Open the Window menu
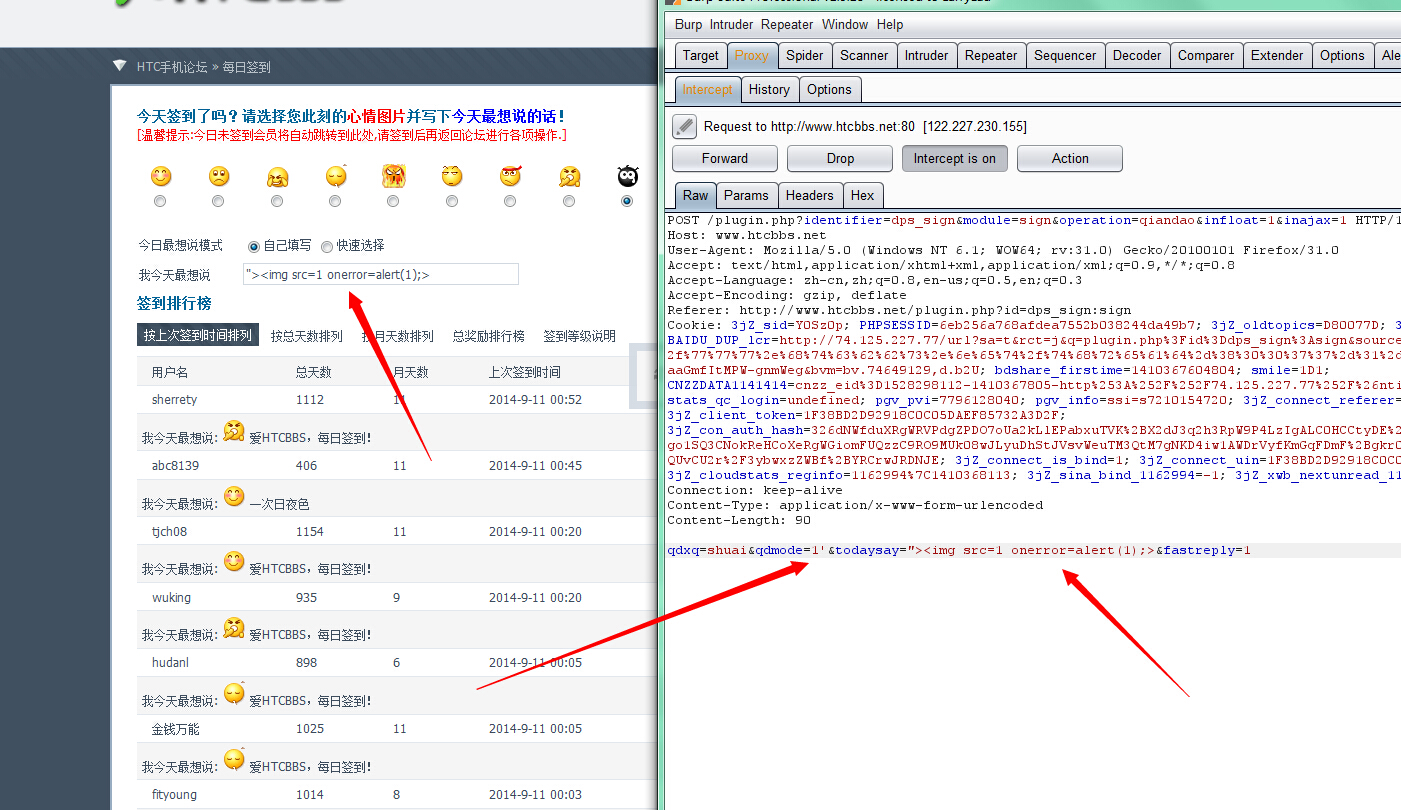 (845, 25)
